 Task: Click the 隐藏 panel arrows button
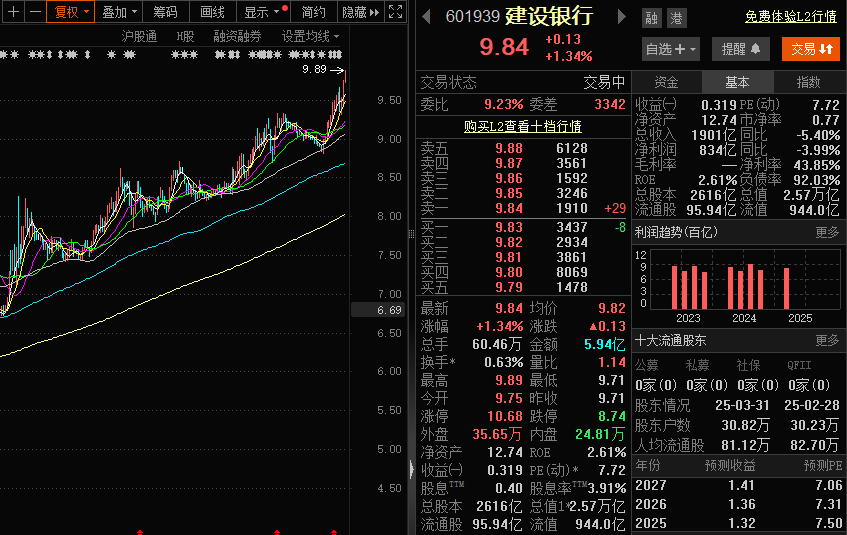[360, 11]
